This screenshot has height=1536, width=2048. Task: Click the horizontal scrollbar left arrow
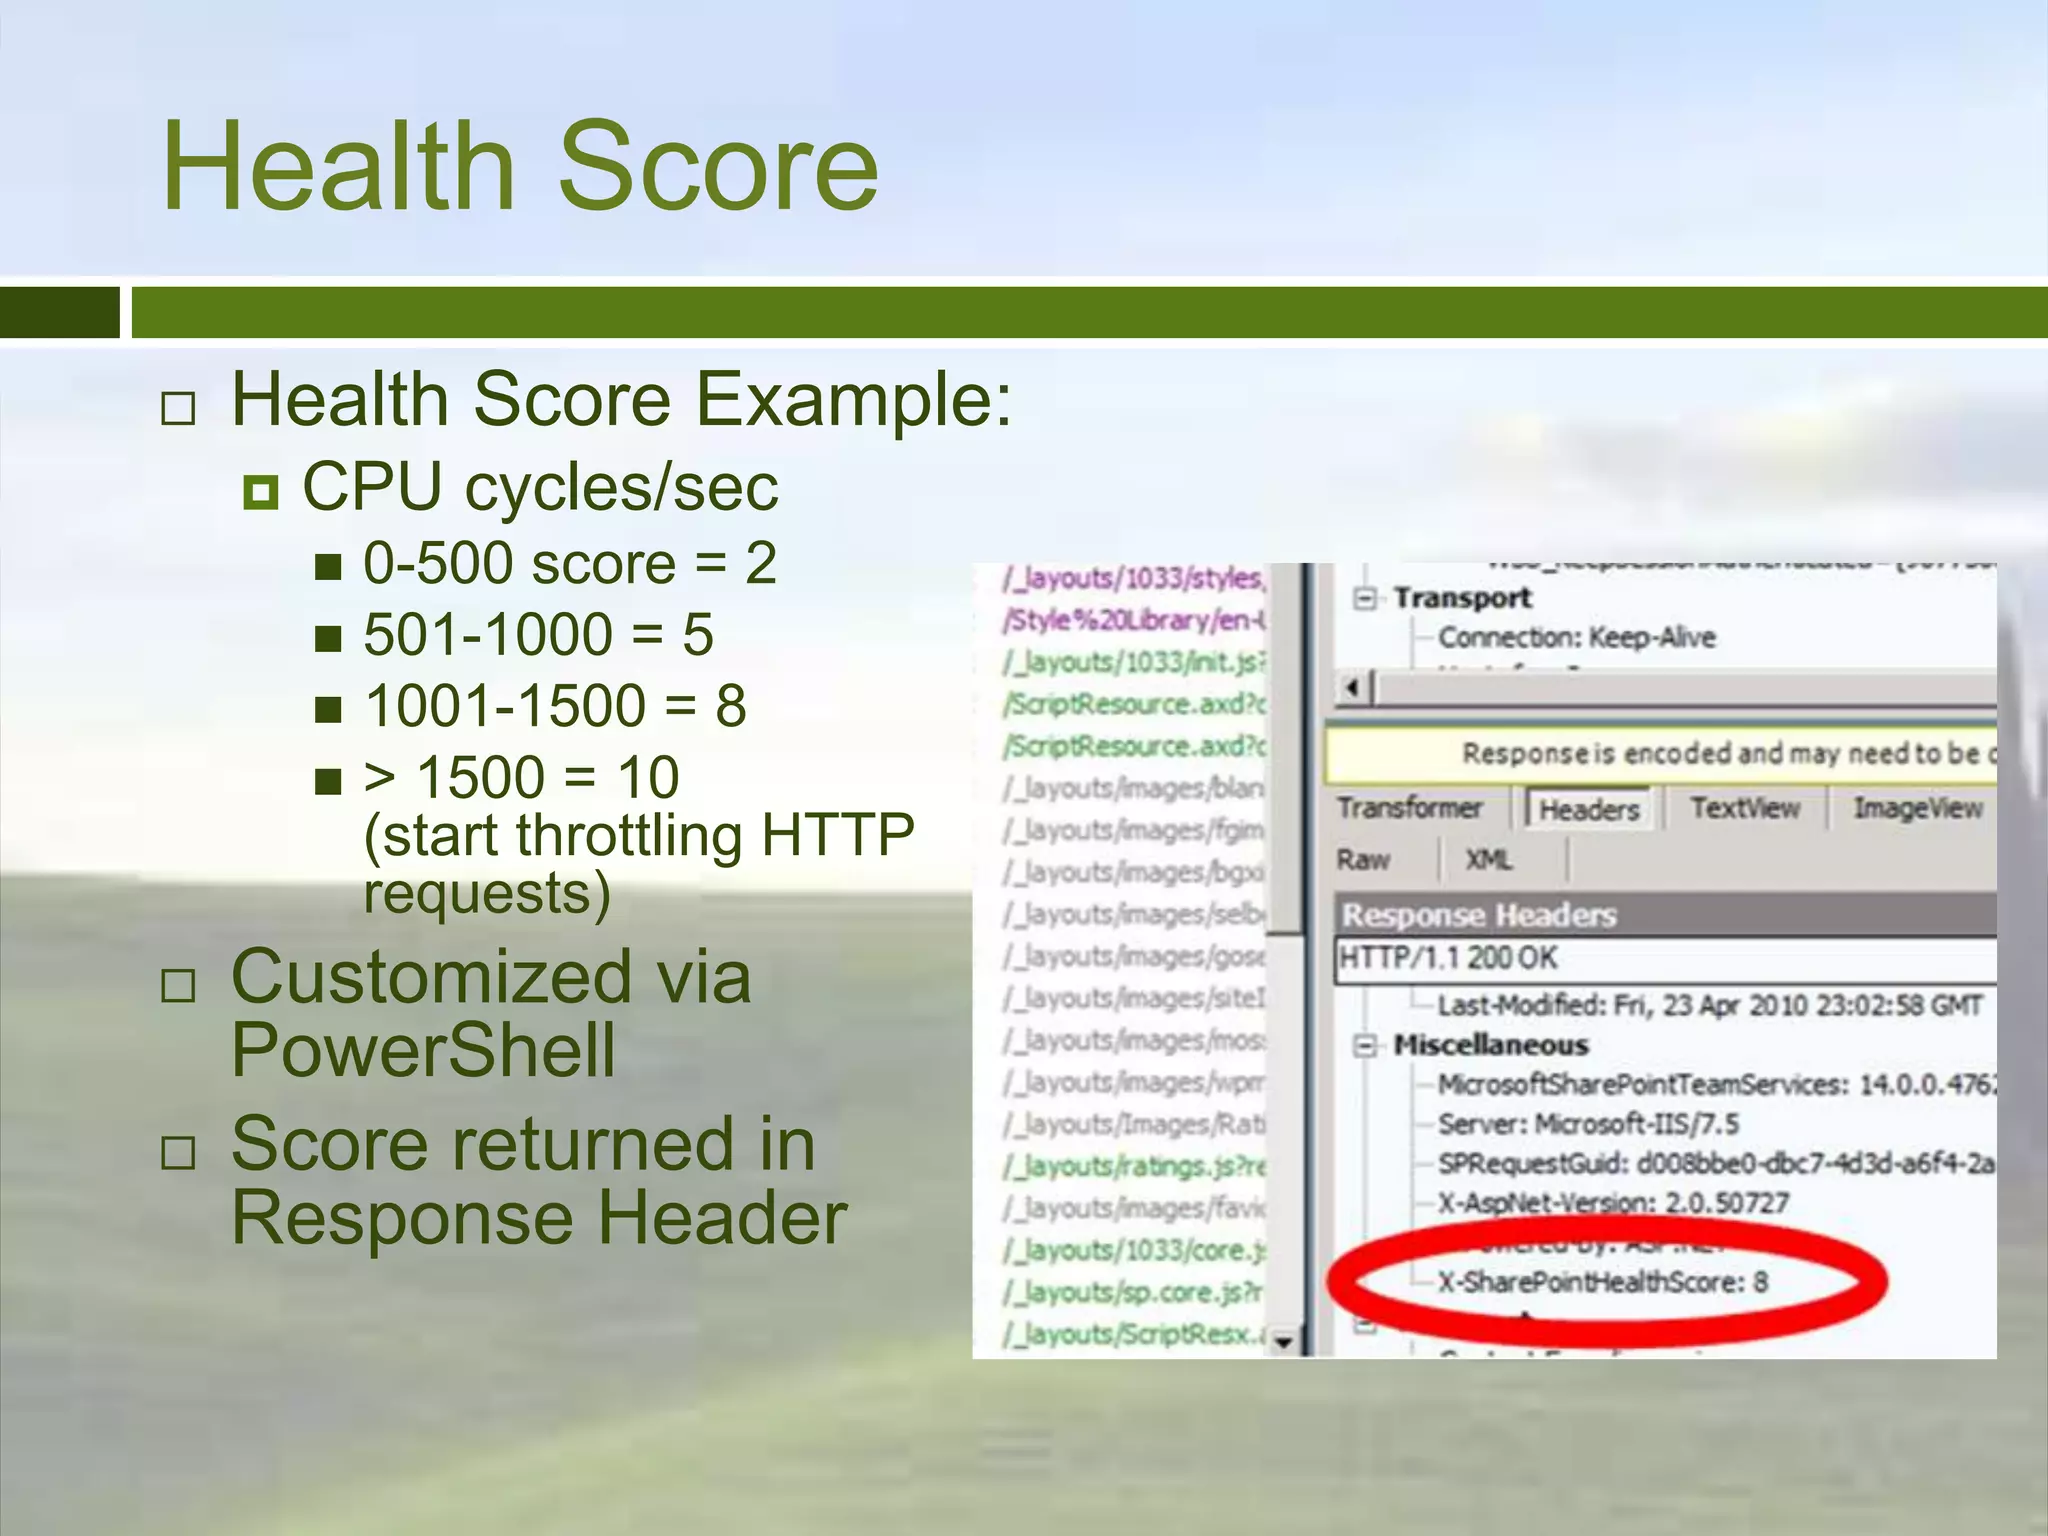point(1353,688)
